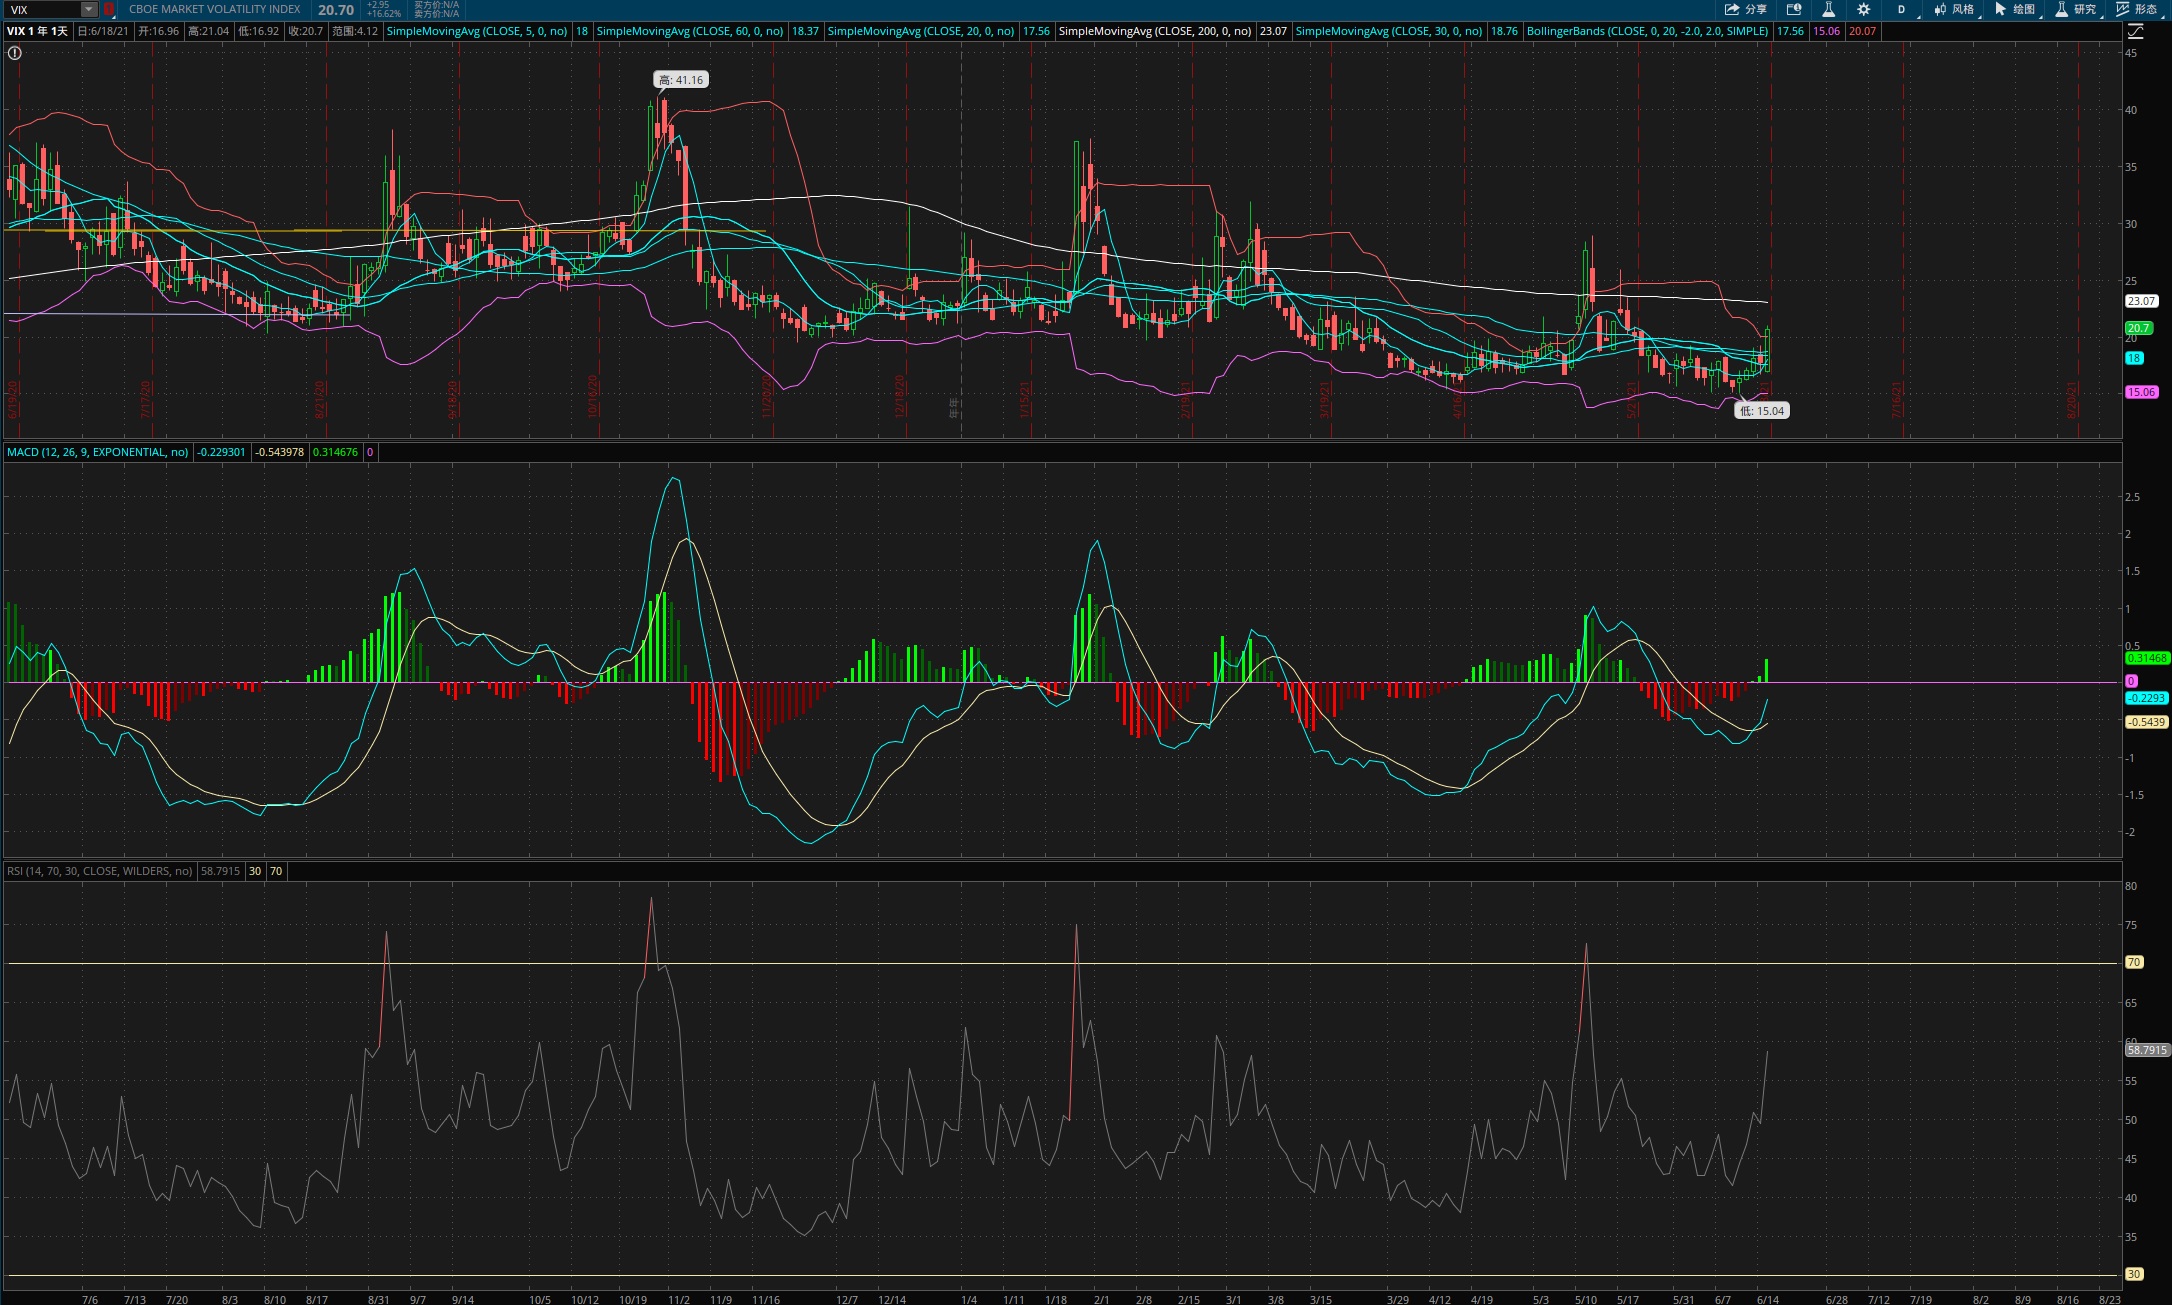Click the red symbol-link indicator beside VIX
2172x1305 pixels.
pos(109,9)
